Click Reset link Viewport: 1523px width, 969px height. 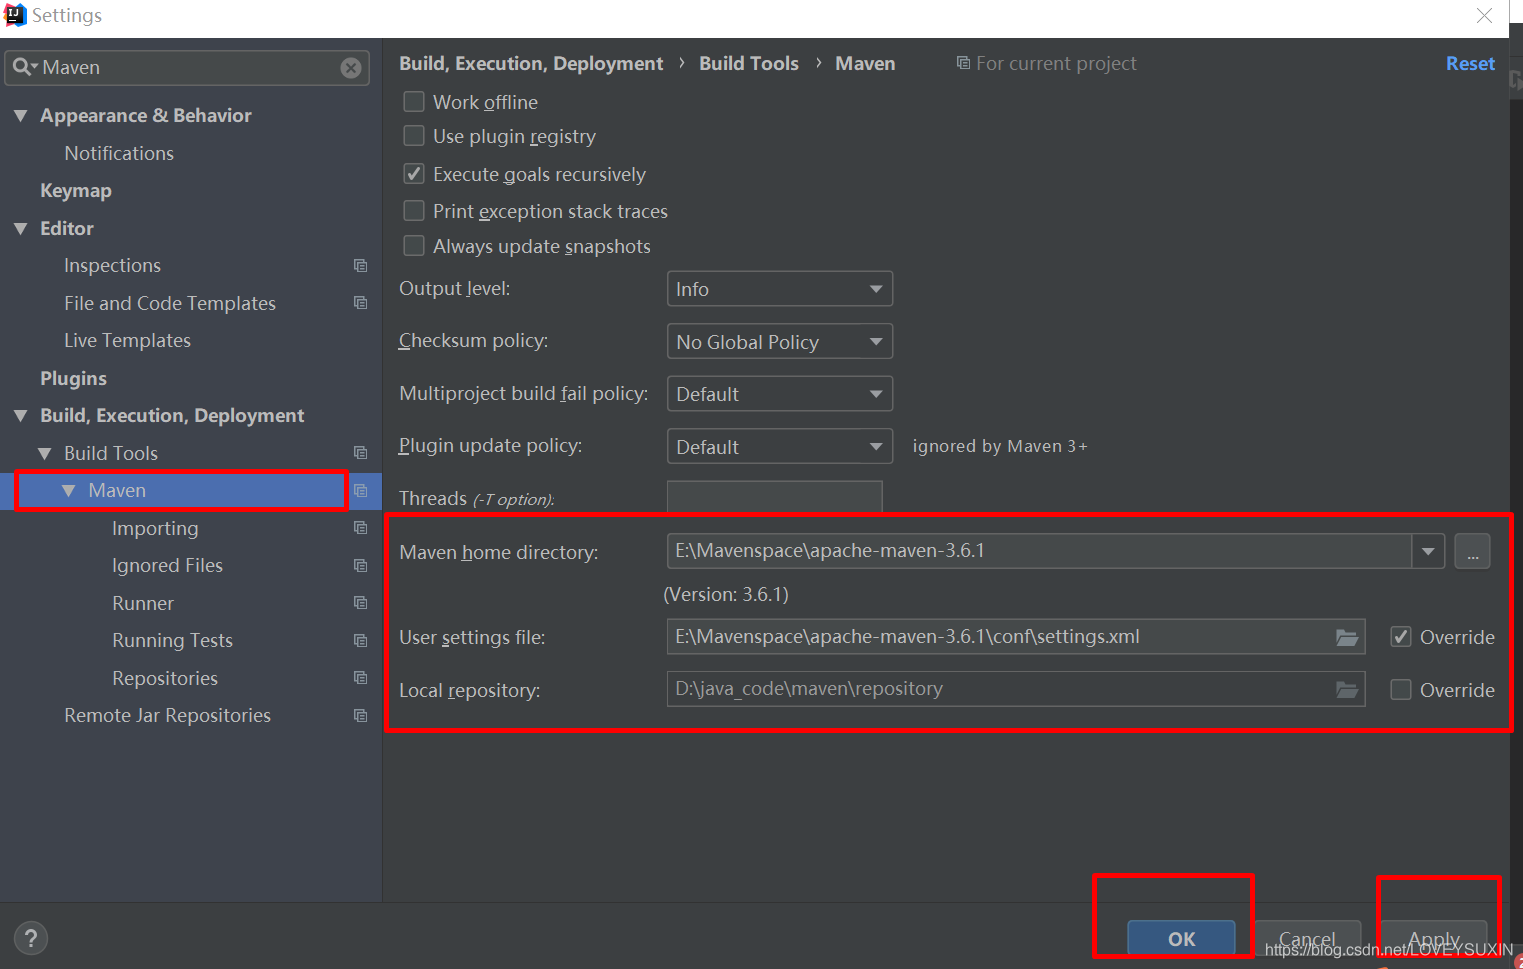(x=1470, y=63)
